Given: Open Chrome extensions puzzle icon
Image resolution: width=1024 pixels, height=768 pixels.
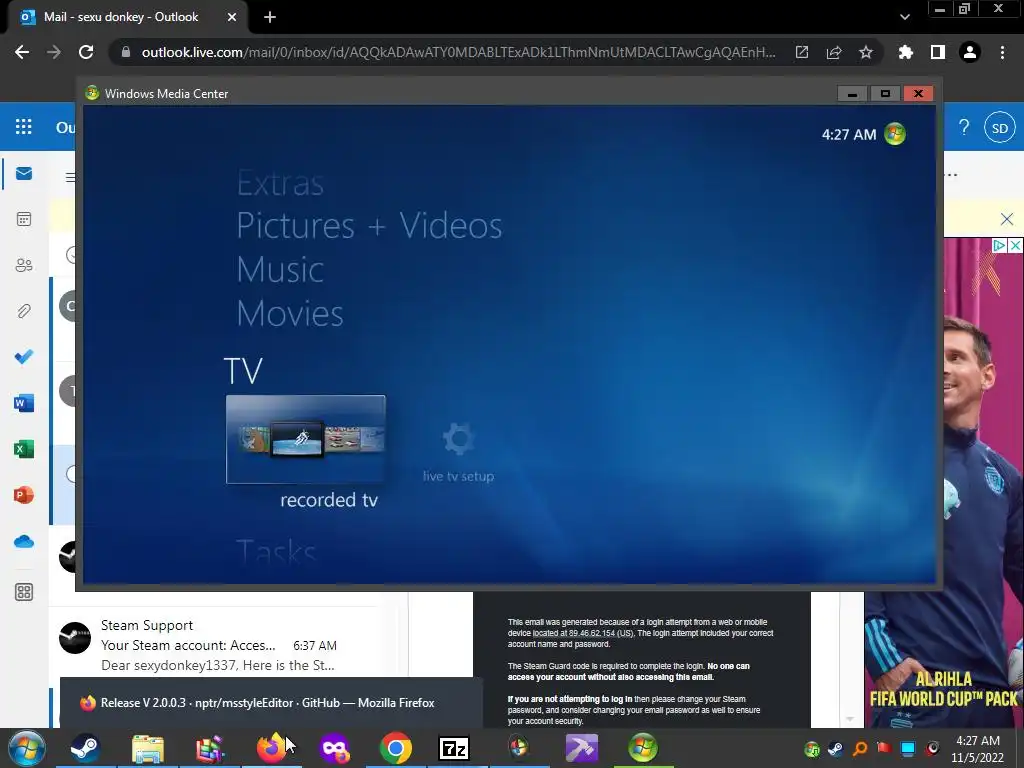Looking at the screenshot, I should [905, 52].
